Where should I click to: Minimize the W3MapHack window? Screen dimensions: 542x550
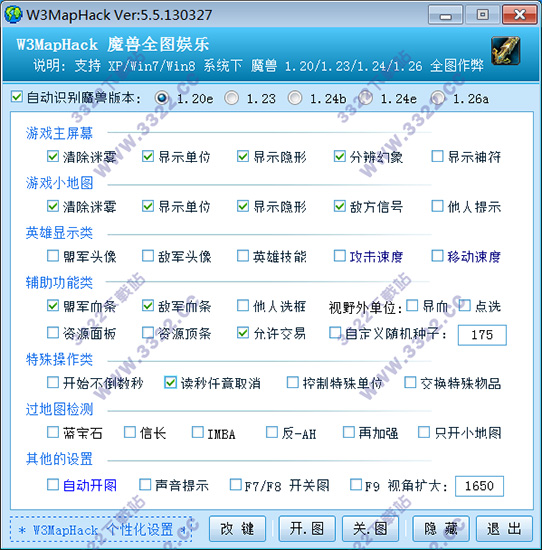click(x=446, y=15)
